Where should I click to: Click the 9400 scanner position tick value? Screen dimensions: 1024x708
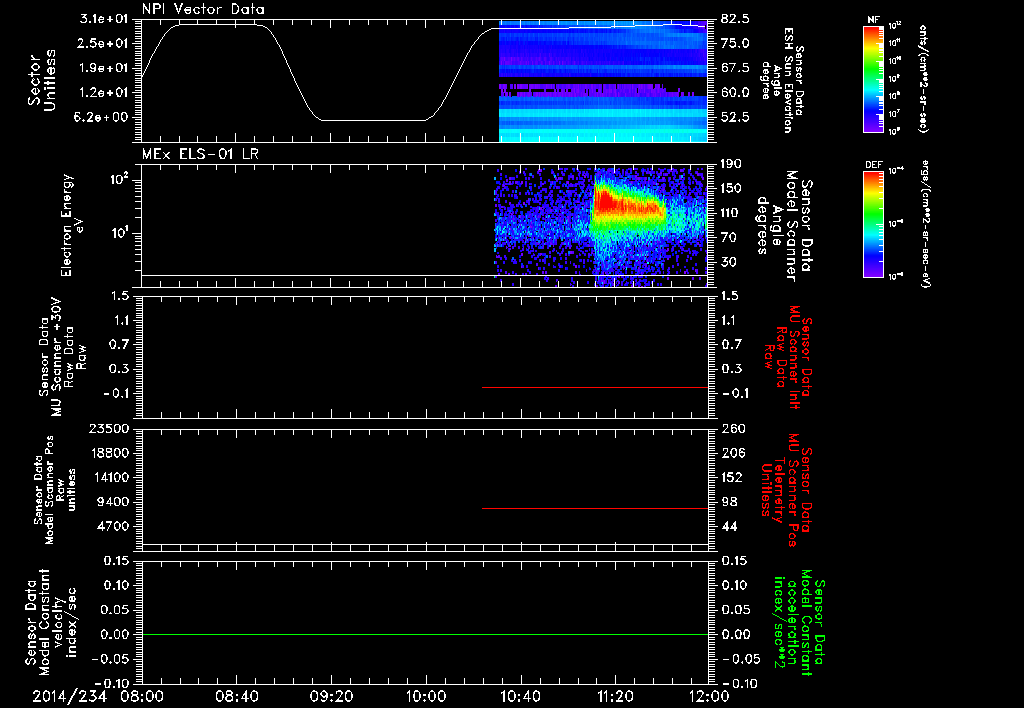(x=113, y=502)
